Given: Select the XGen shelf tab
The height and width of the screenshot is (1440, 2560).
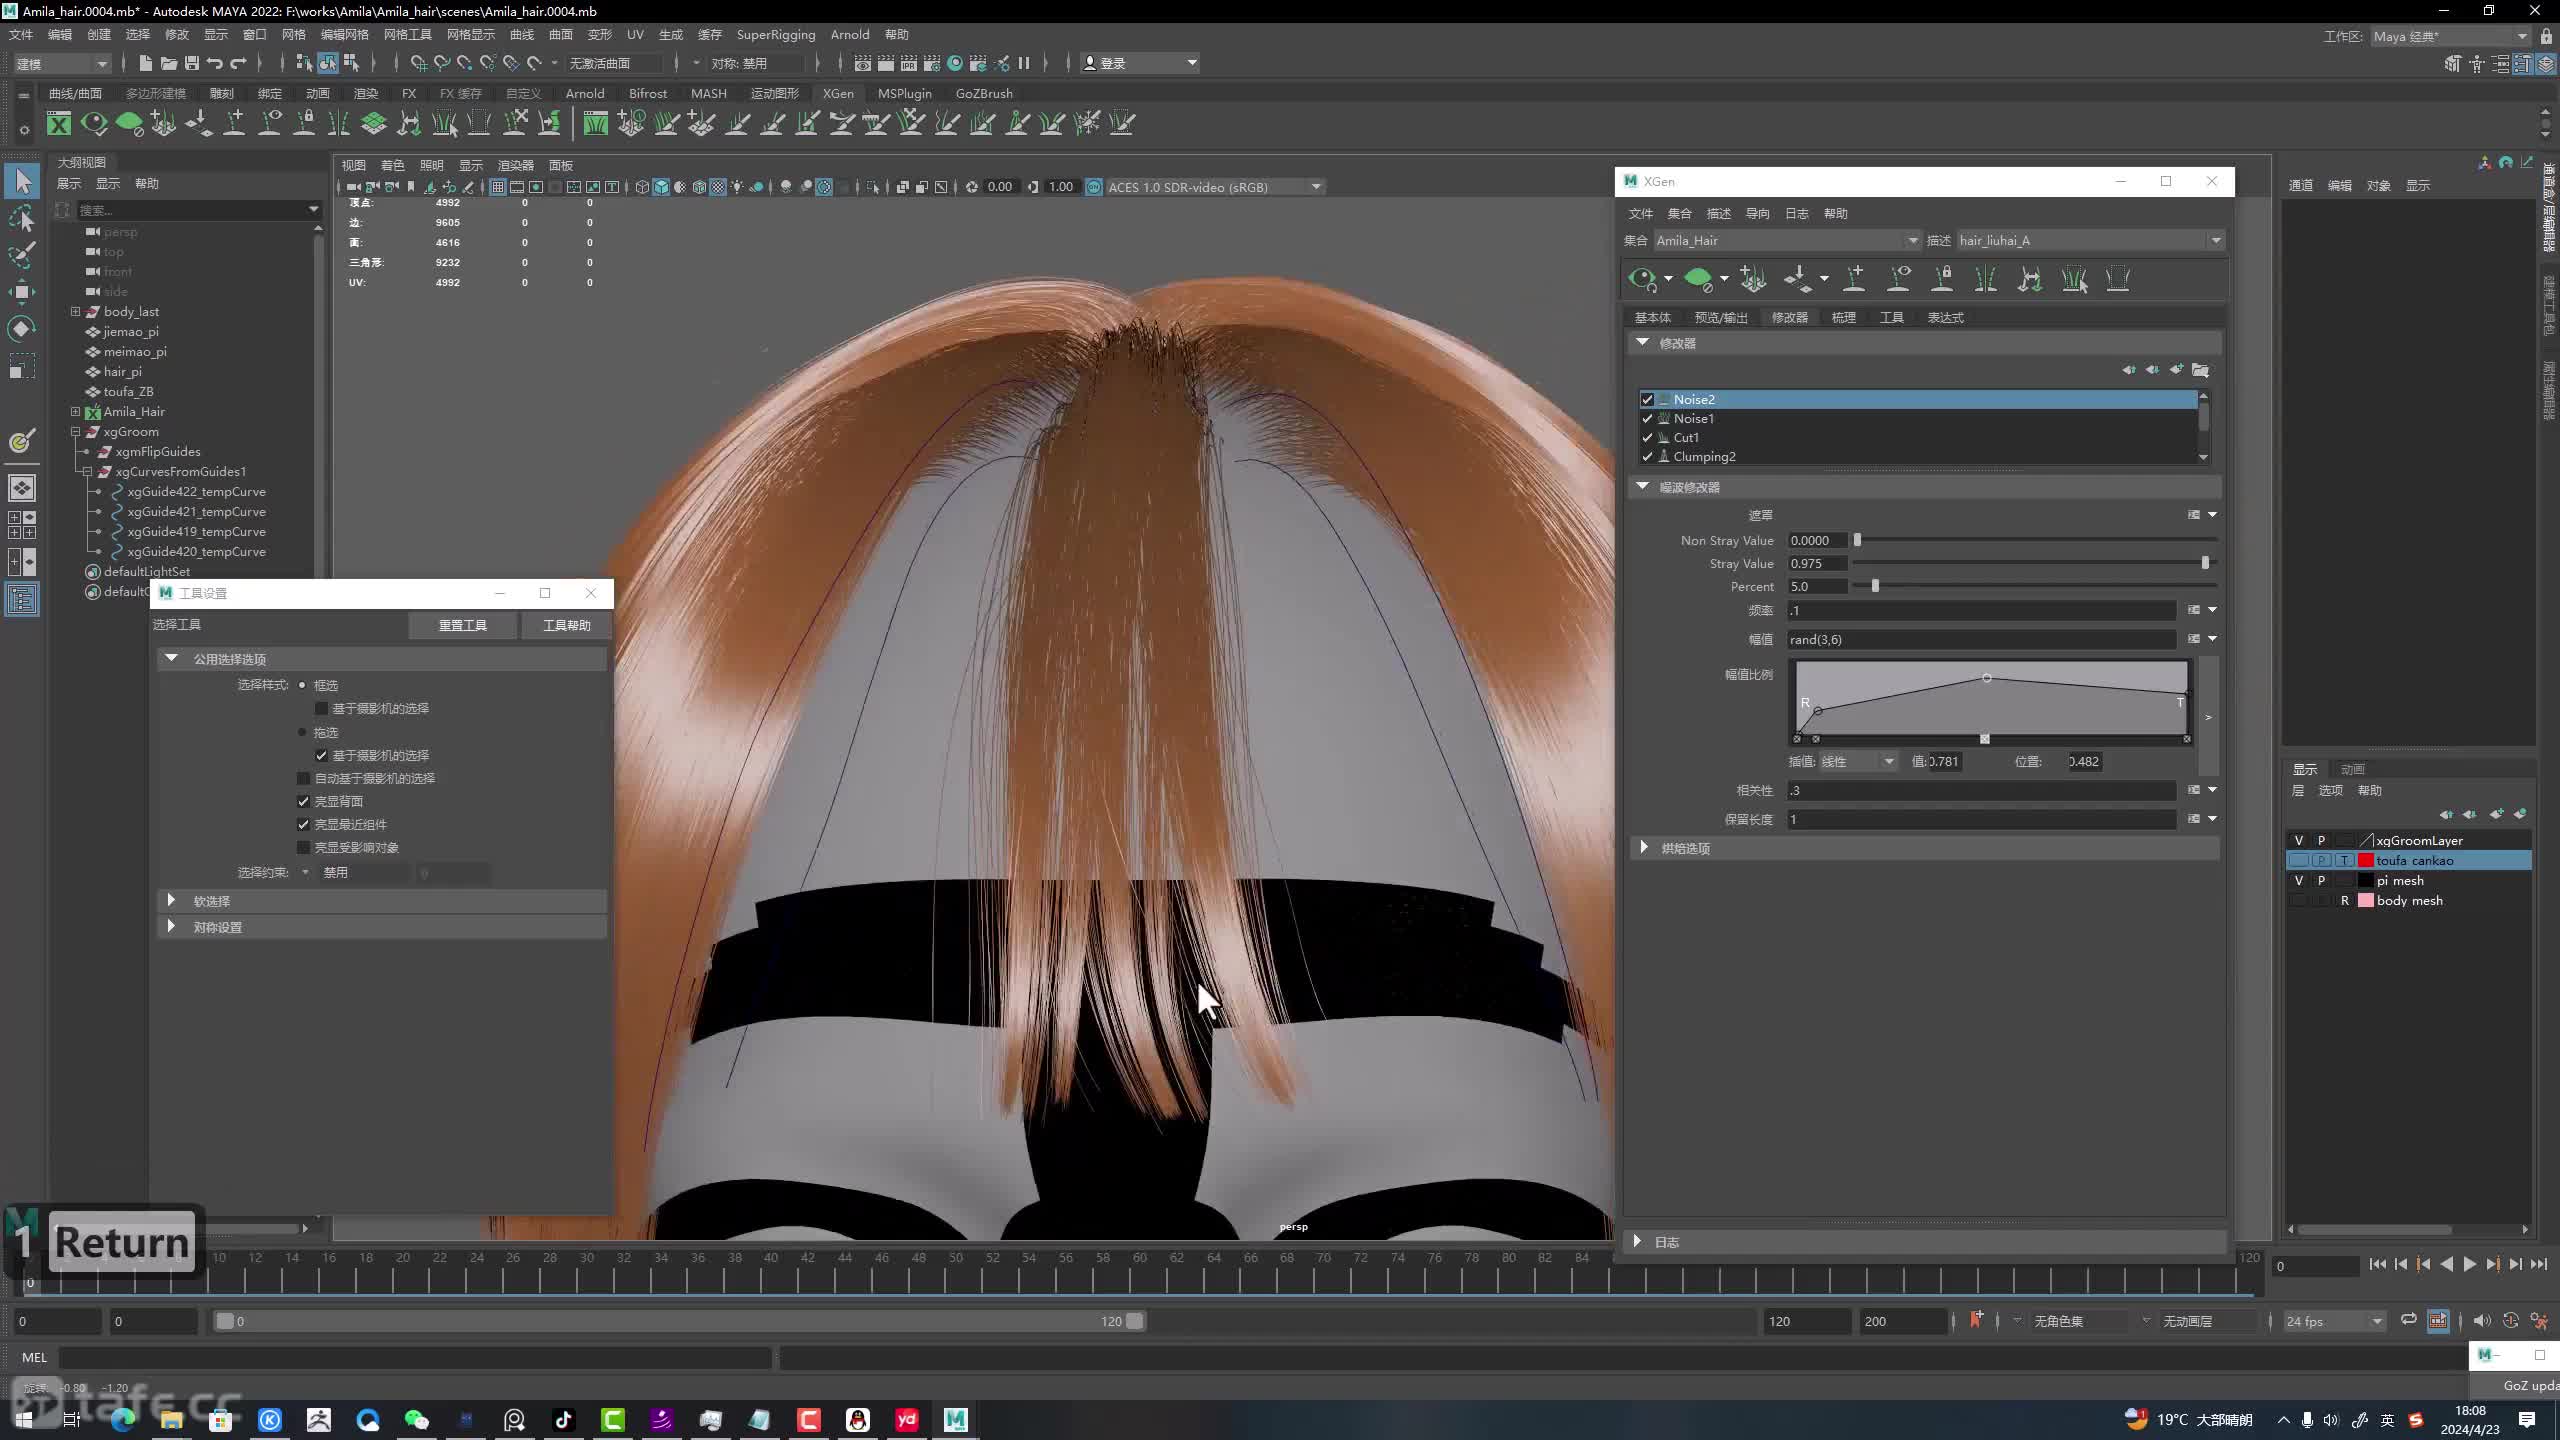Looking at the screenshot, I should pyautogui.click(x=837, y=93).
